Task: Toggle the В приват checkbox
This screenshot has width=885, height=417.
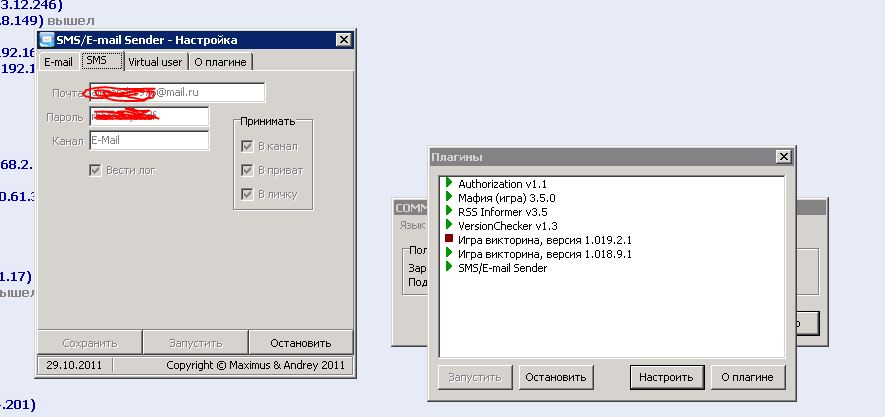Action: coord(246,170)
